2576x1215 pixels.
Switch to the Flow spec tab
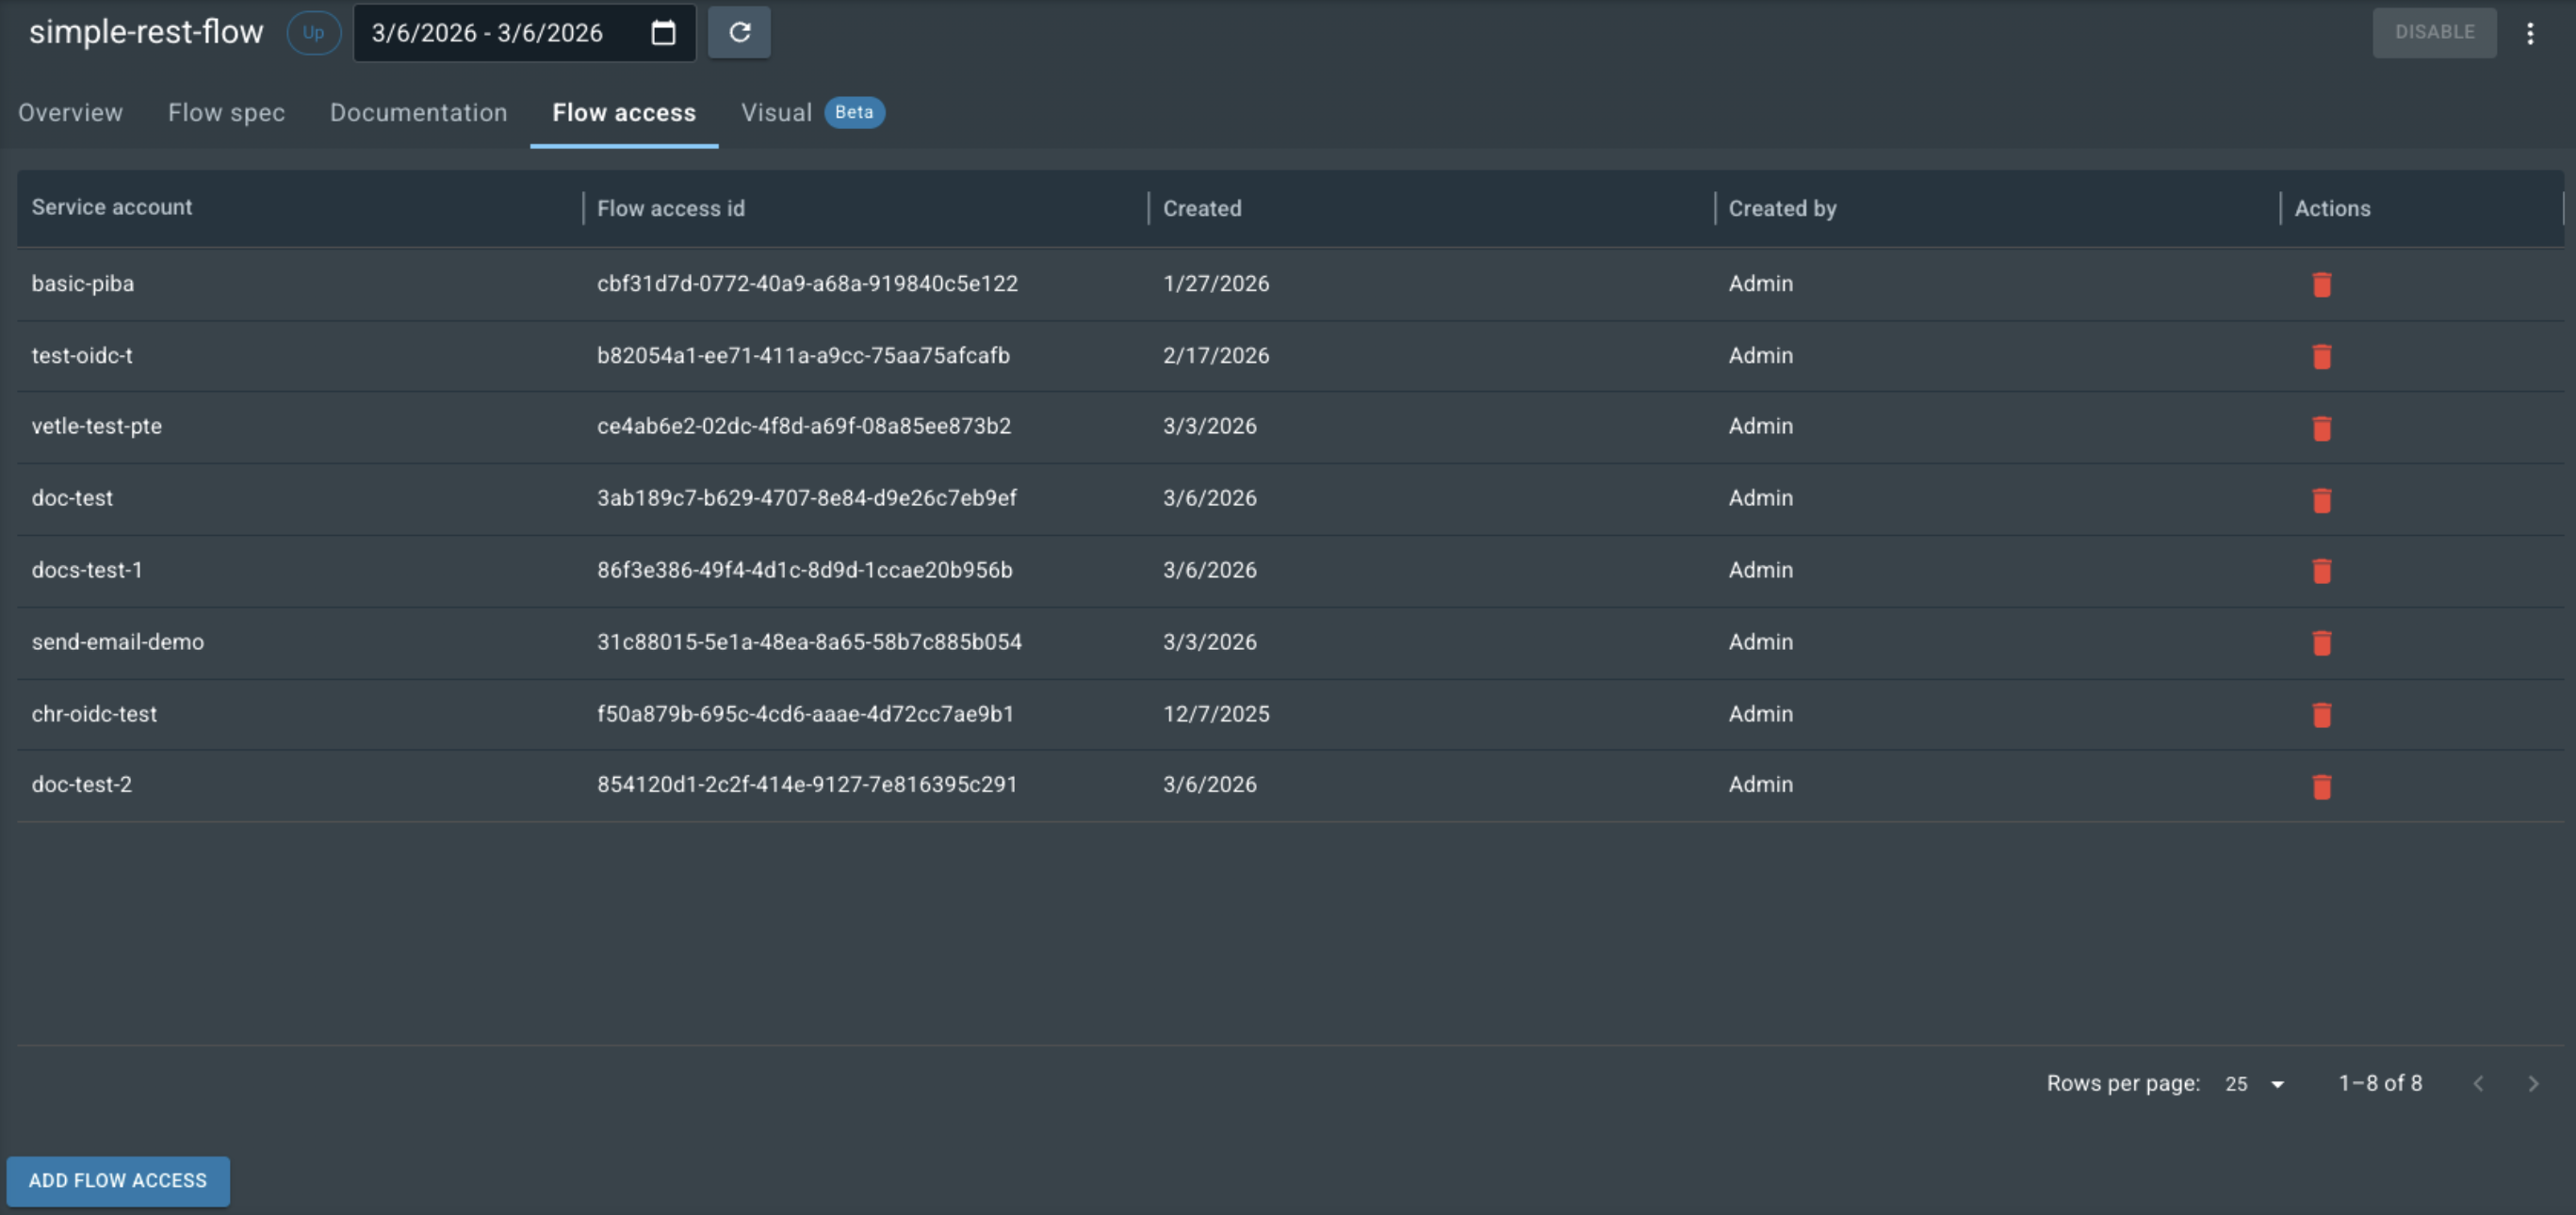pyautogui.click(x=226, y=113)
